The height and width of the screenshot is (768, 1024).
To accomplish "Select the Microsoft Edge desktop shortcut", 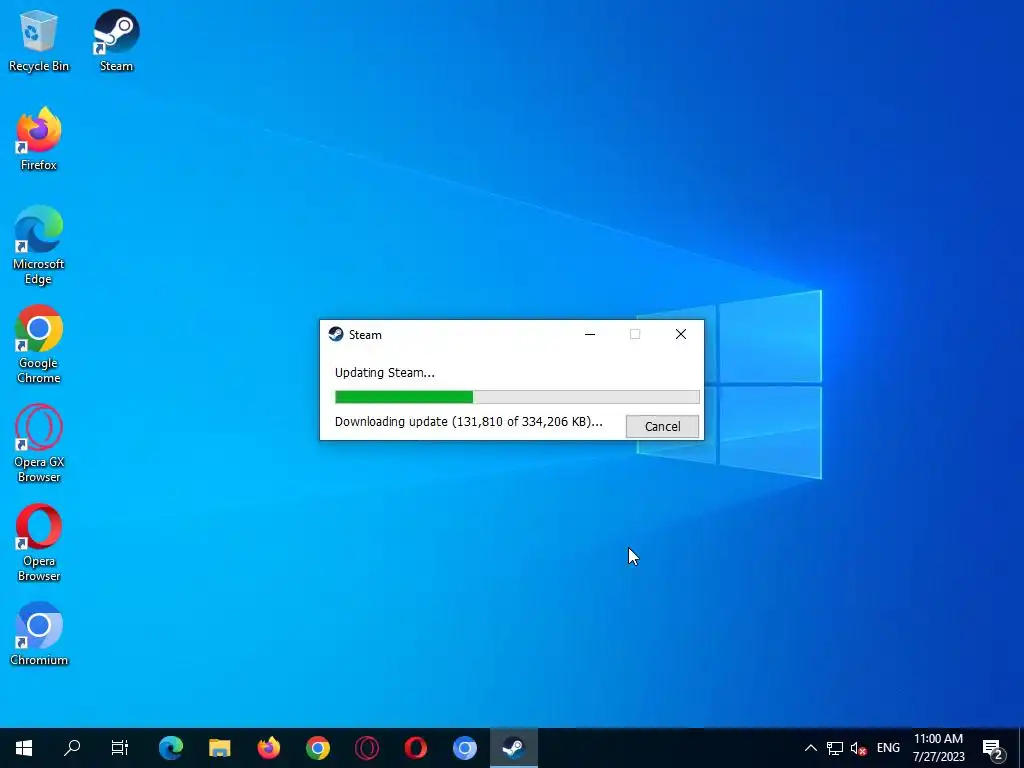I will [39, 246].
